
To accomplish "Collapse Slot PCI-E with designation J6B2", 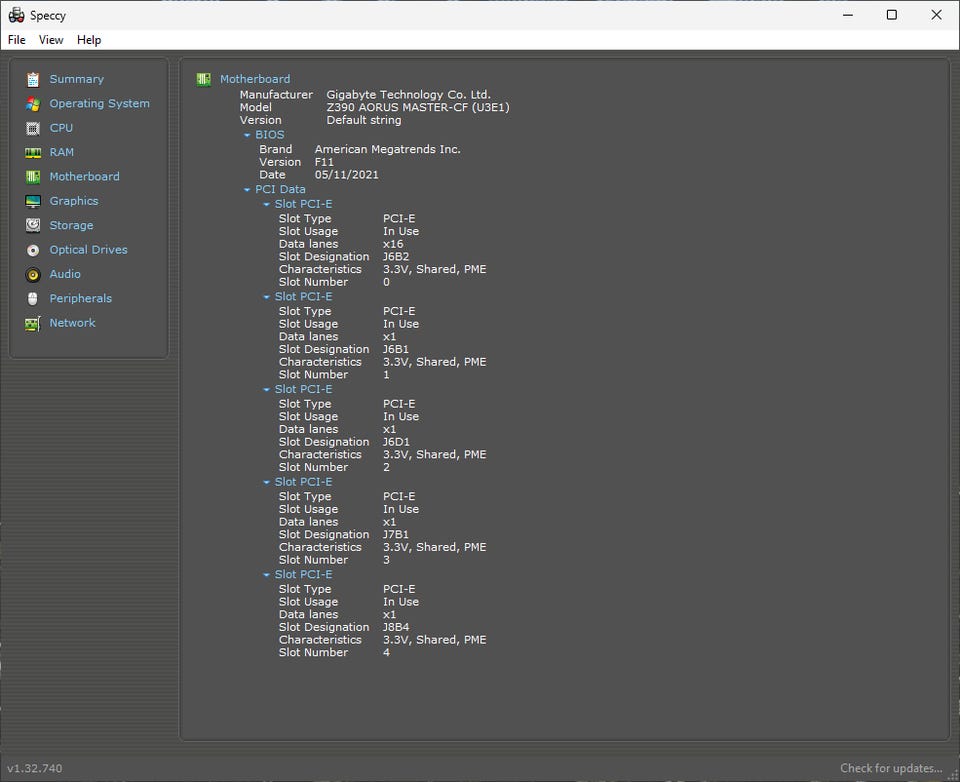I will (267, 205).
